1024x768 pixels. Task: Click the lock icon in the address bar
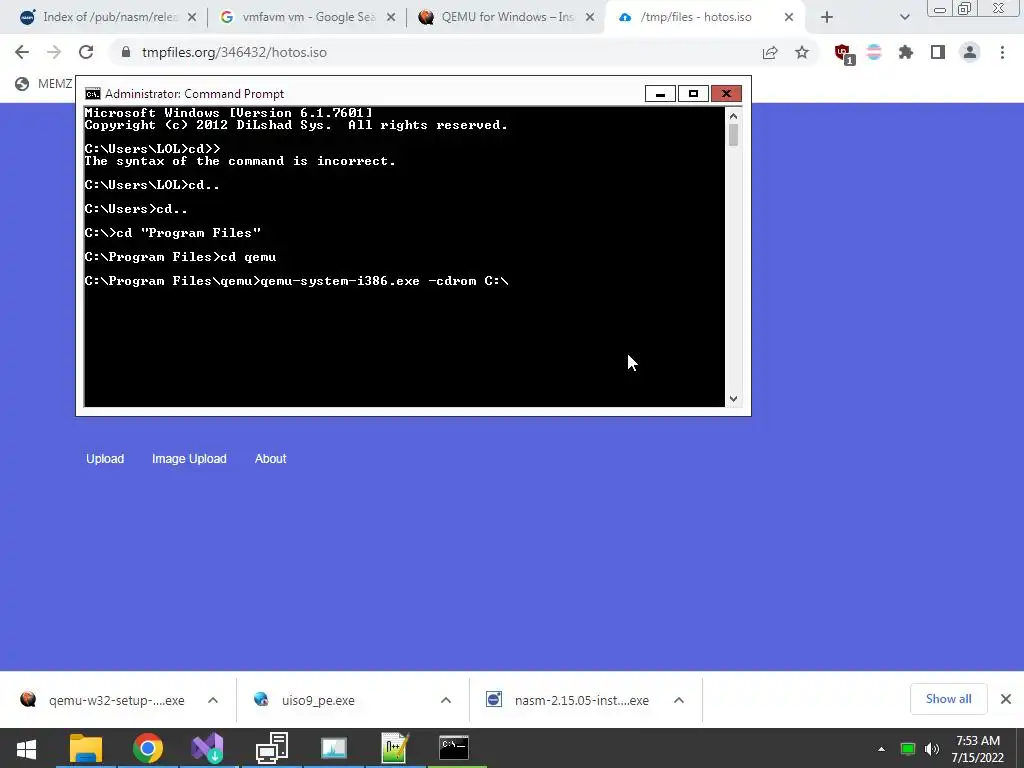126,52
